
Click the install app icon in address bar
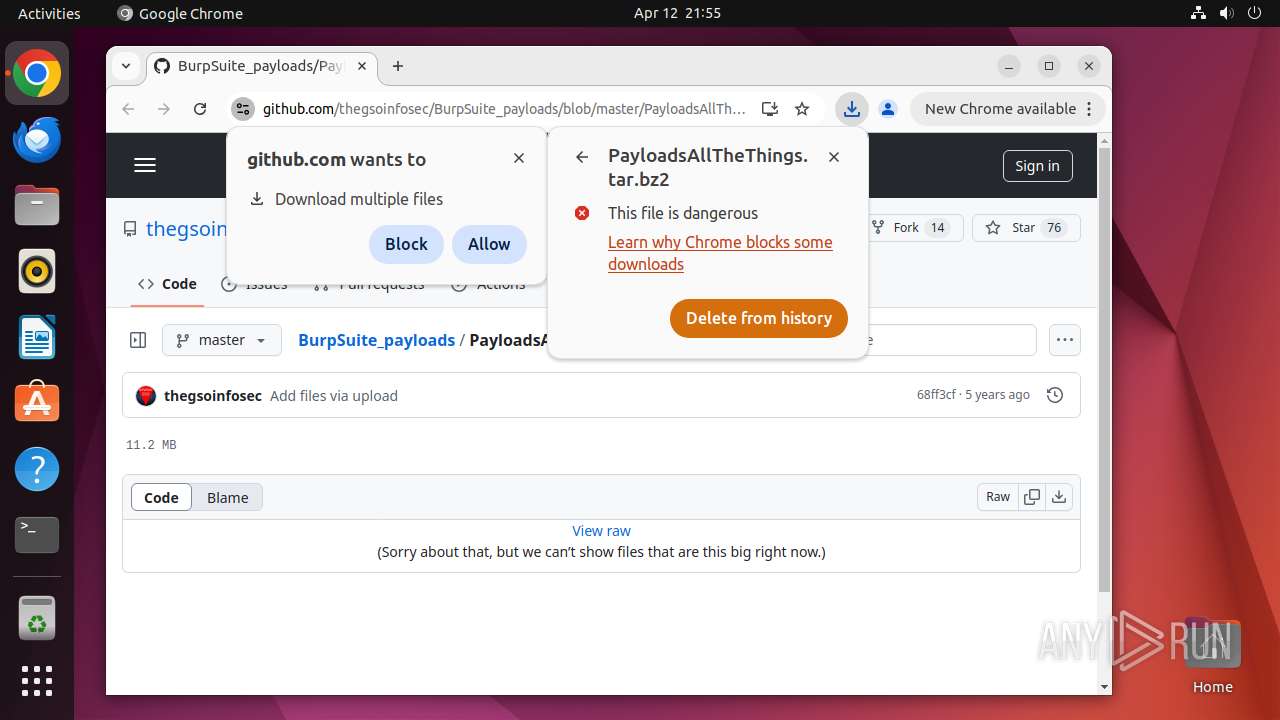pyautogui.click(x=769, y=109)
